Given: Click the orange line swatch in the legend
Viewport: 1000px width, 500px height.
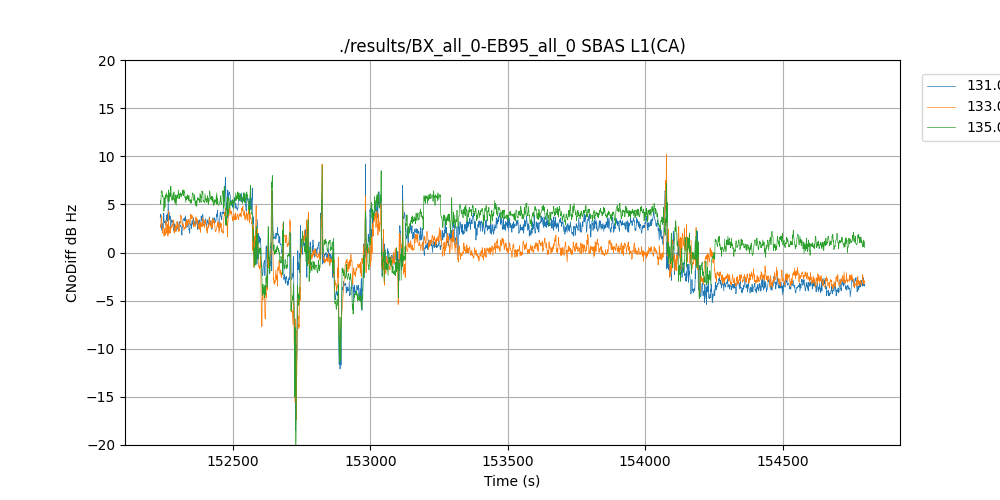Looking at the screenshot, I should [x=944, y=107].
